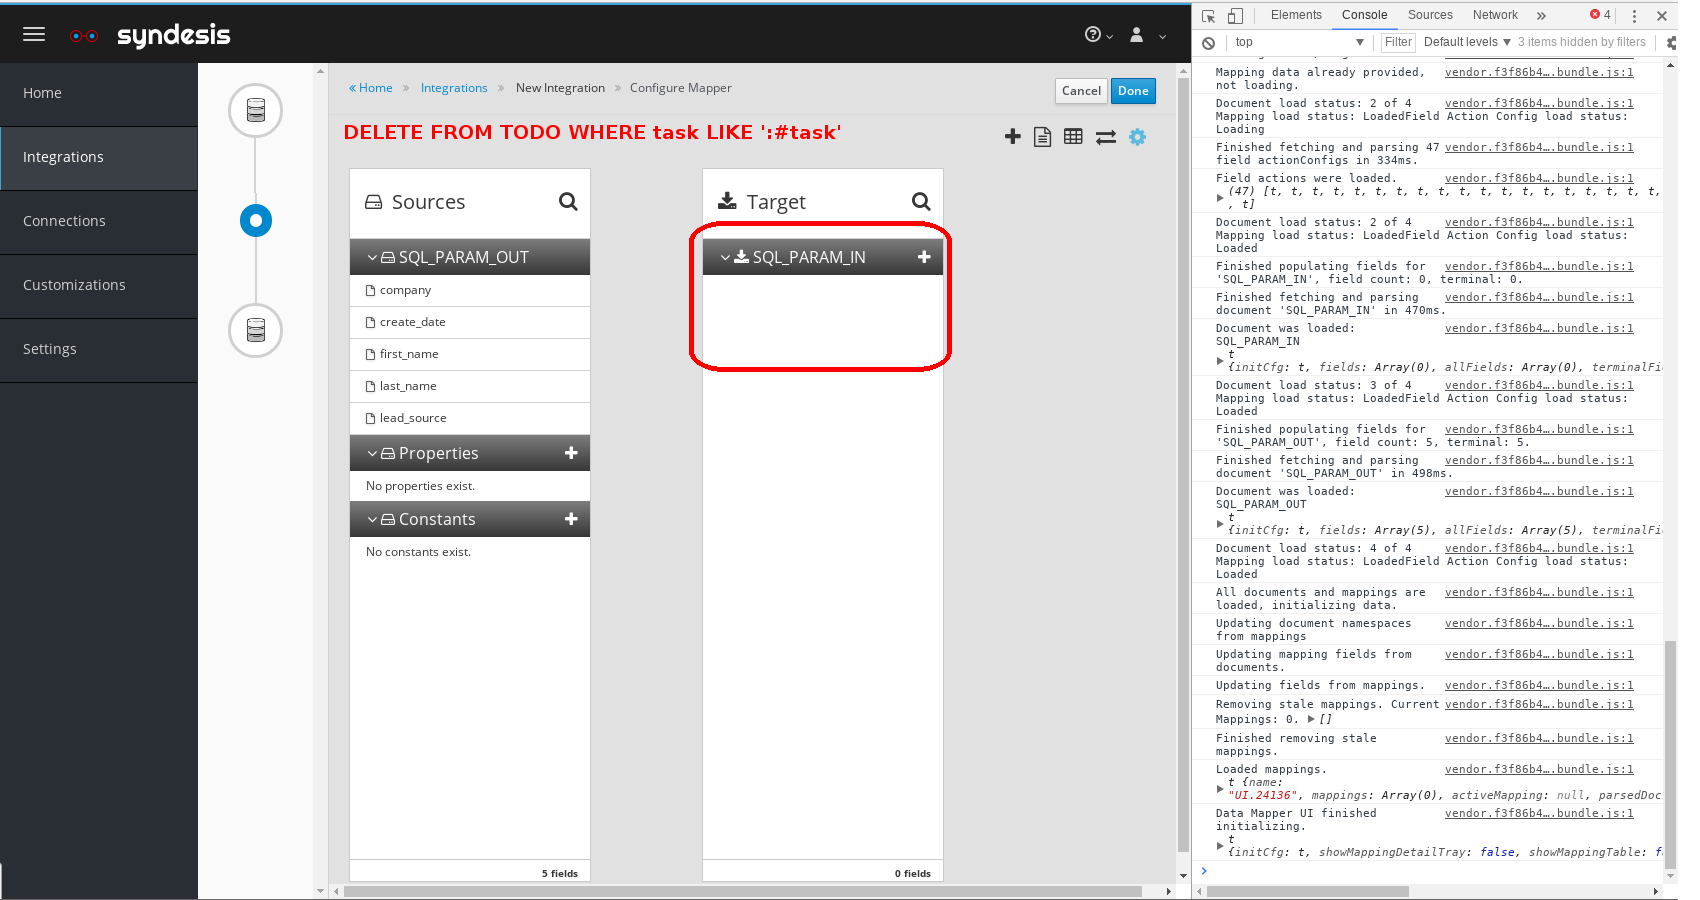Toggle source-target direction with arrows icon

click(1105, 137)
